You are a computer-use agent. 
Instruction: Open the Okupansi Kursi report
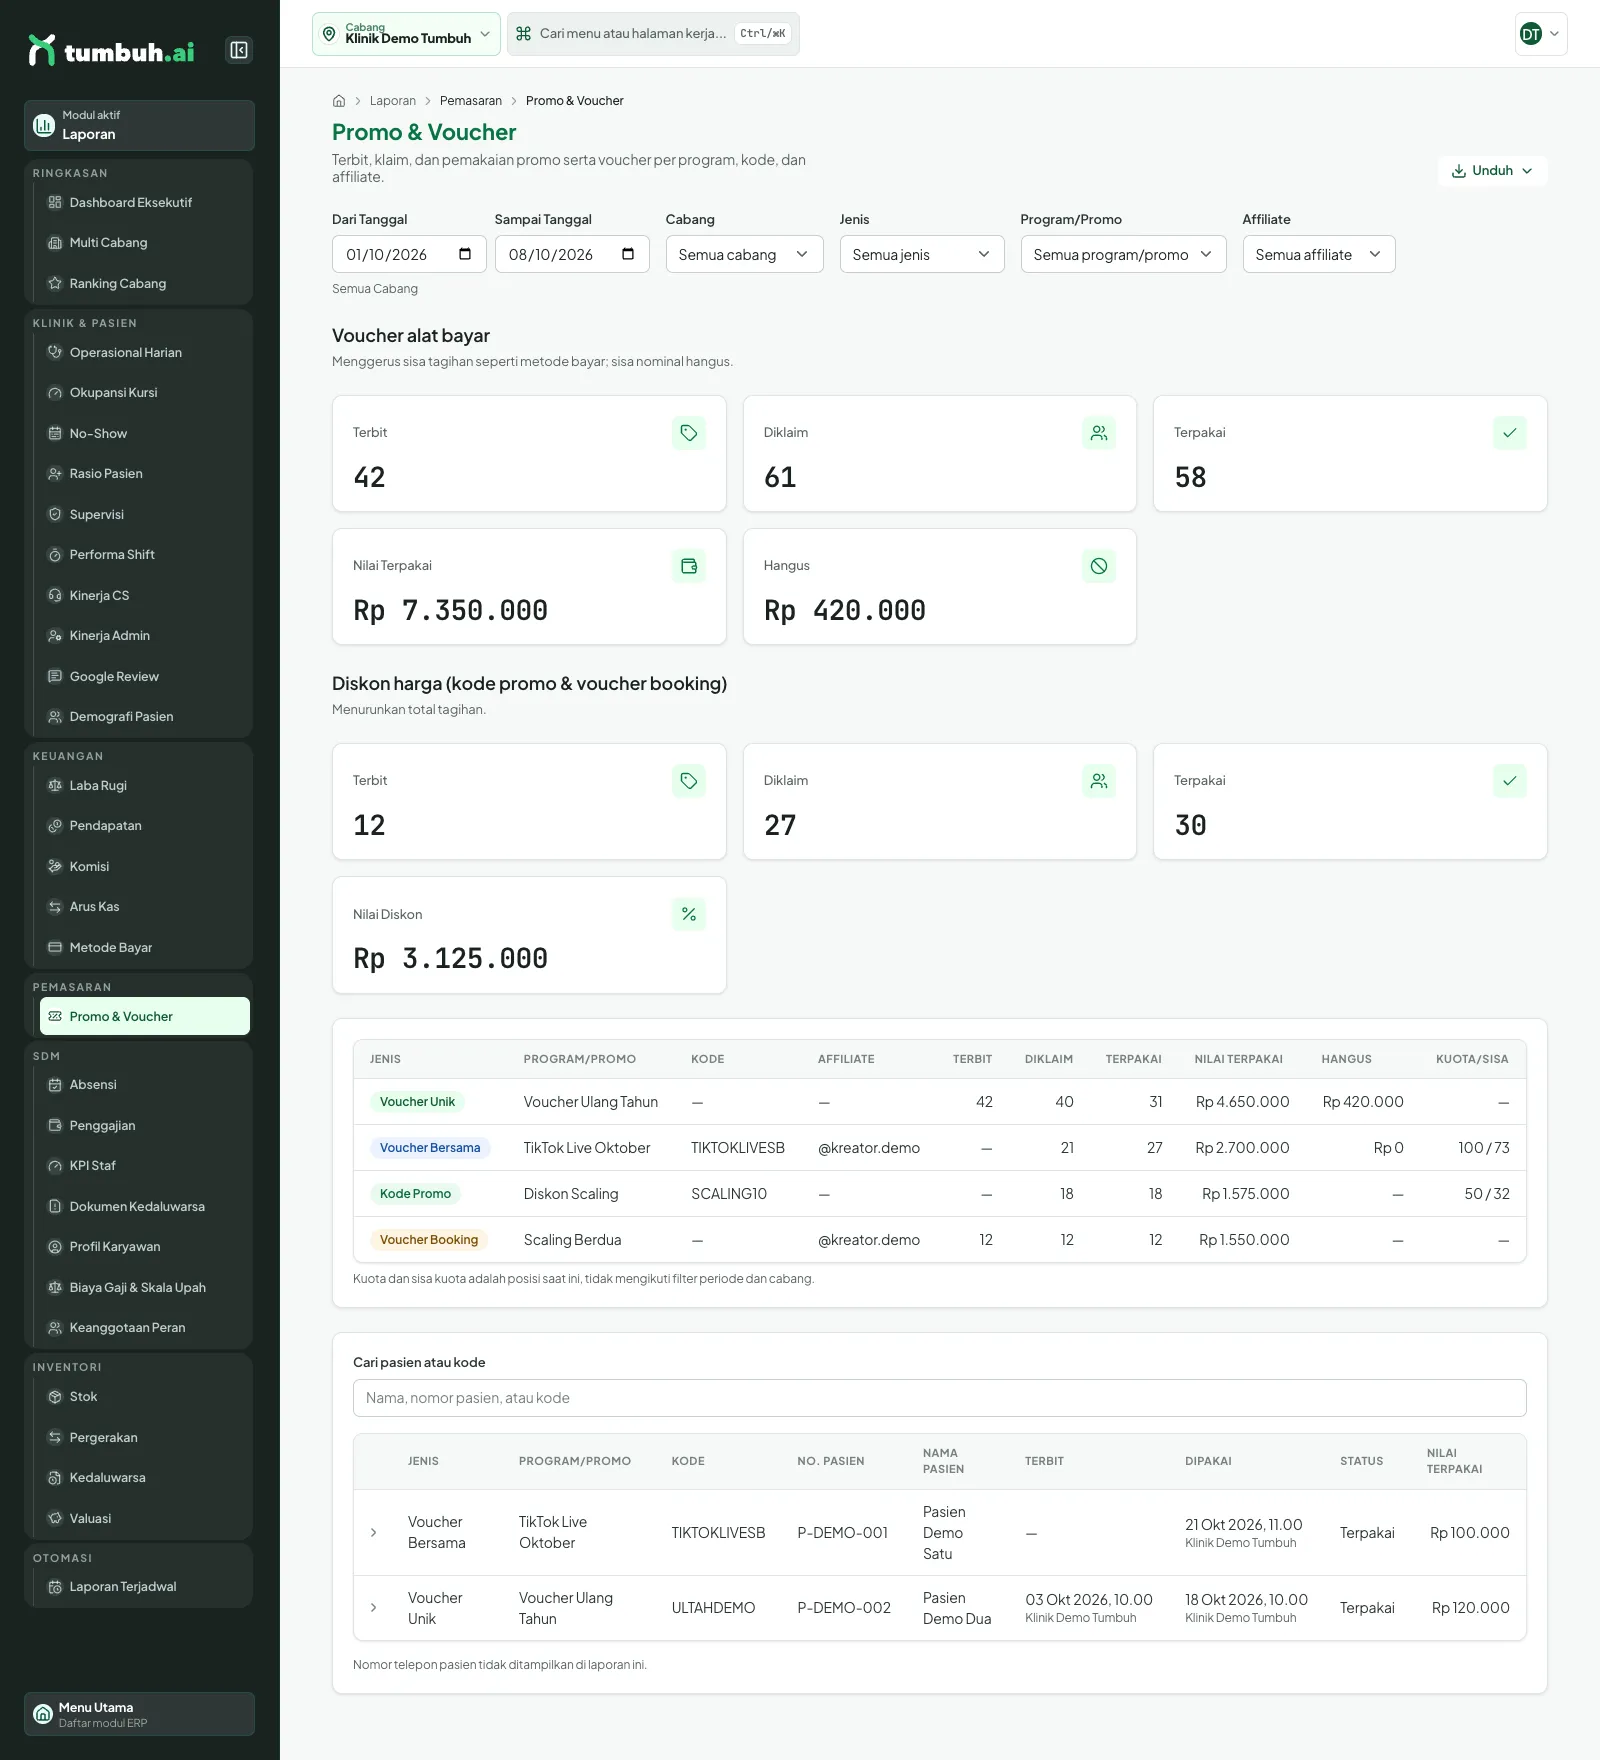[144, 393]
